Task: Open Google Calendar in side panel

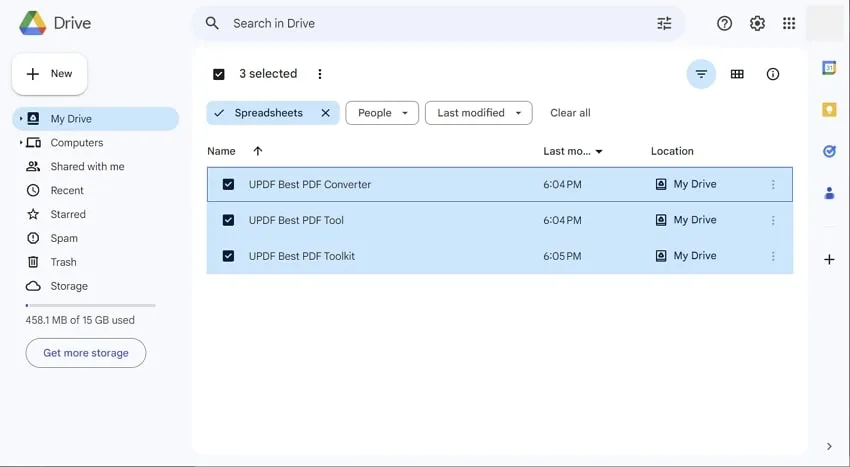Action: [x=829, y=68]
